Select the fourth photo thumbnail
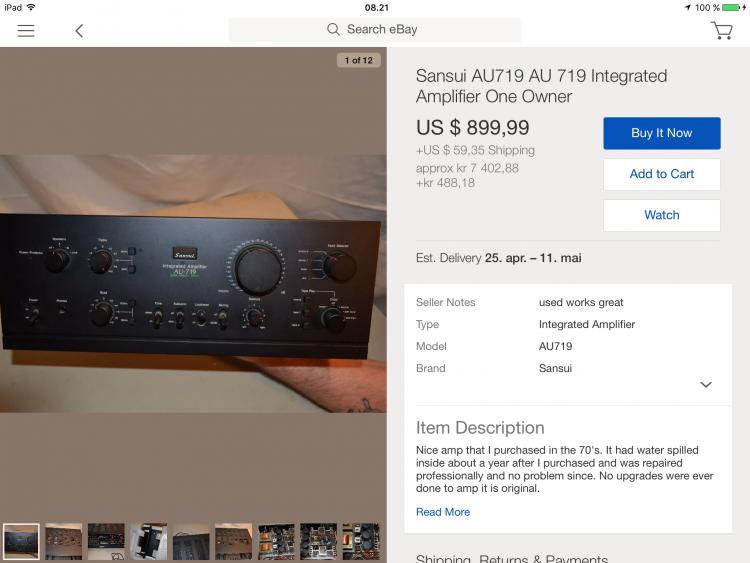This screenshot has width=750, height=563. tap(149, 541)
